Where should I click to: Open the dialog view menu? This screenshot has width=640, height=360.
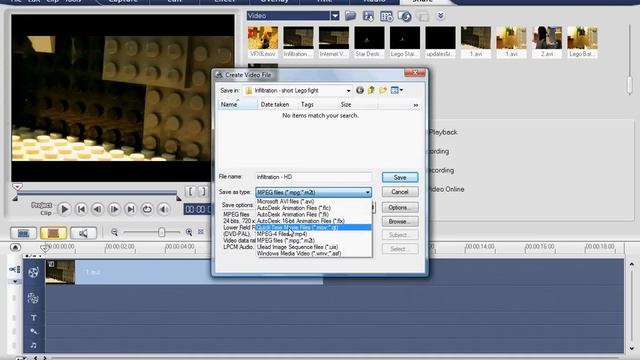(x=397, y=90)
